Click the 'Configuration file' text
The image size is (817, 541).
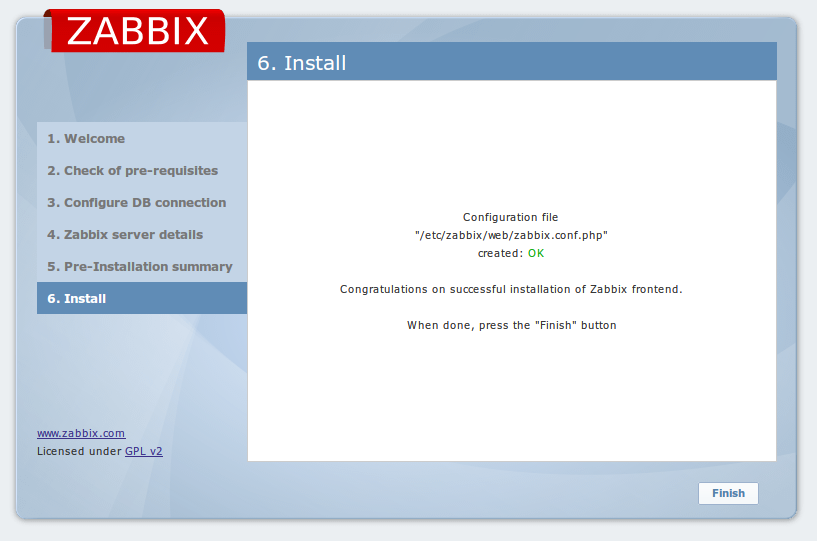511,217
